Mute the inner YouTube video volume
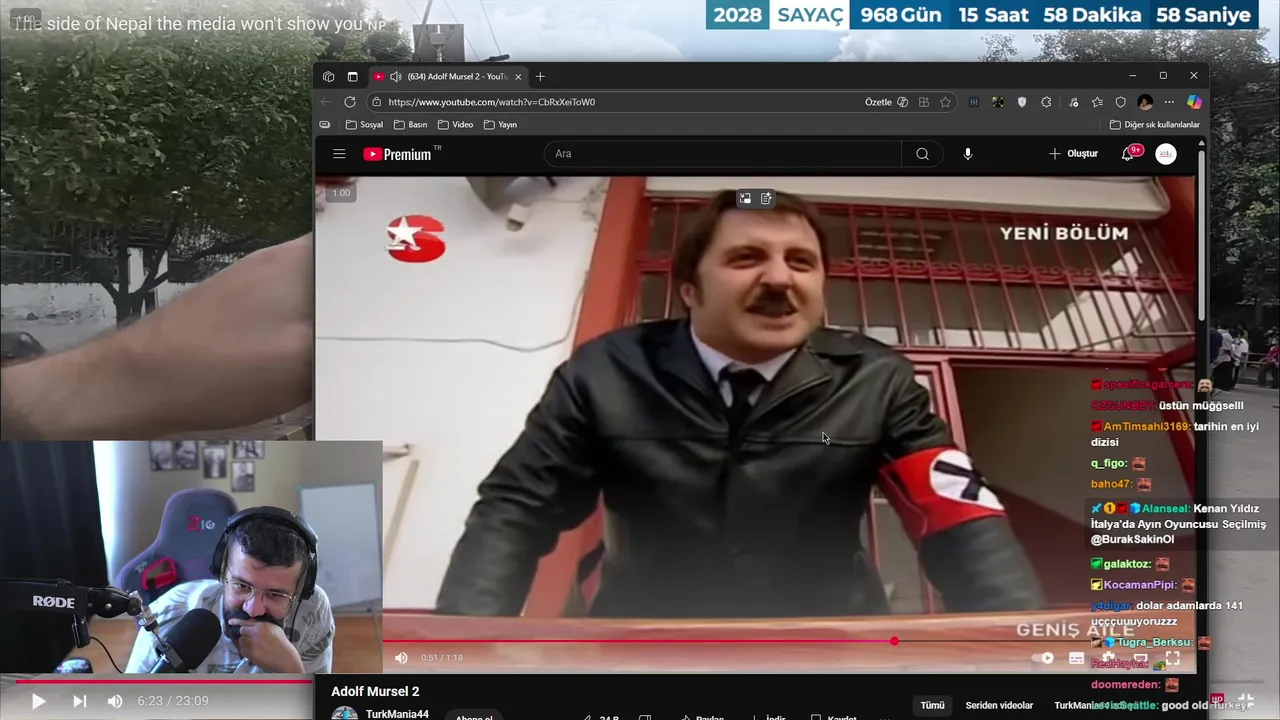Viewport: 1280px width, 720px height. pyautogui.click(x=401, y=658)
